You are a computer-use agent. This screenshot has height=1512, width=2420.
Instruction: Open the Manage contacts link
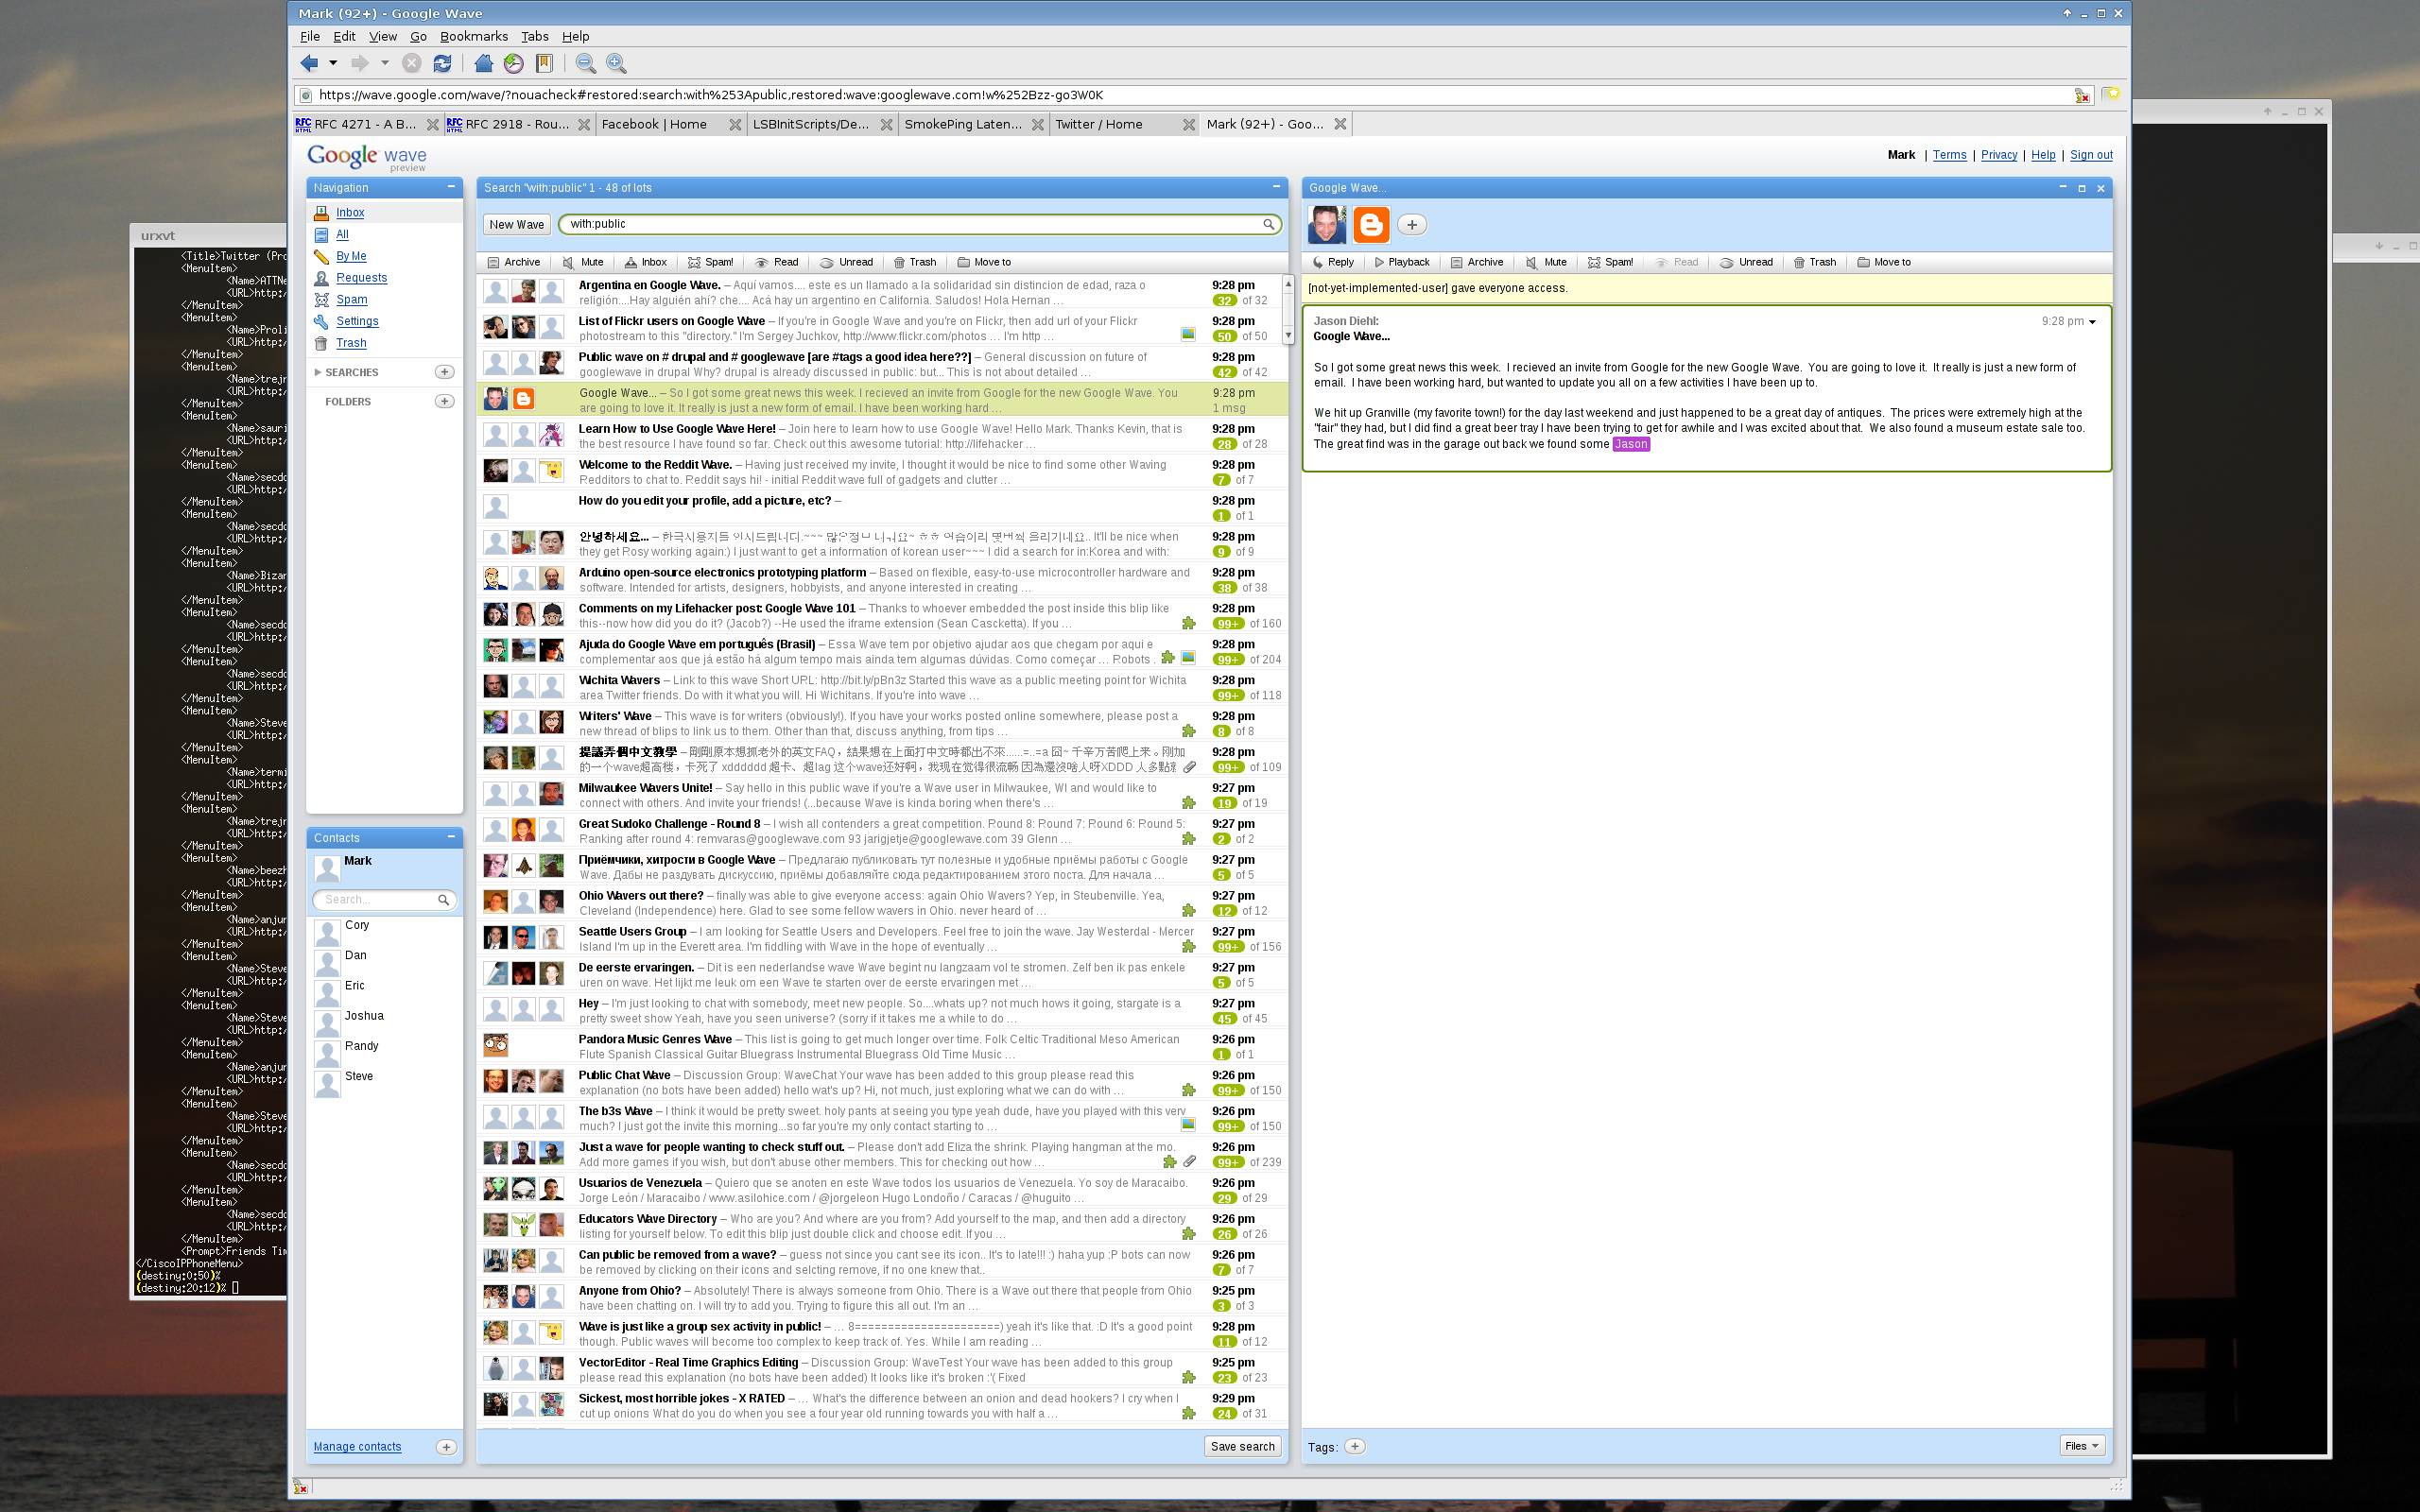click(x=357, y=1447)
